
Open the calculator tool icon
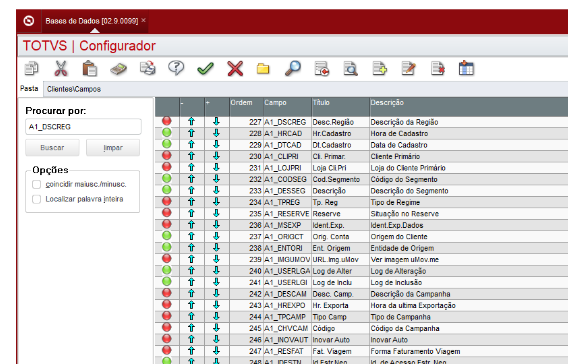click(118, 68)
